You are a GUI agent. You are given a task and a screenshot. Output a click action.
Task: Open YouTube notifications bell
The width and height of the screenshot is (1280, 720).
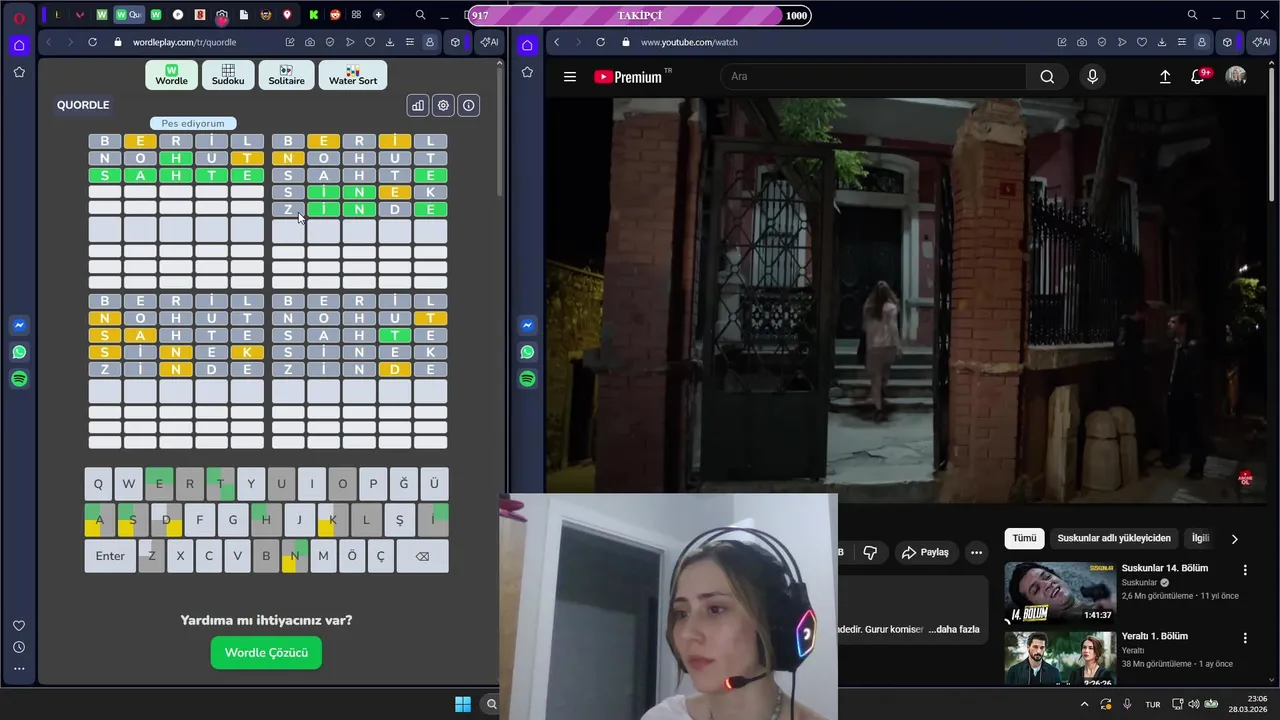[x=1198, y=77]
